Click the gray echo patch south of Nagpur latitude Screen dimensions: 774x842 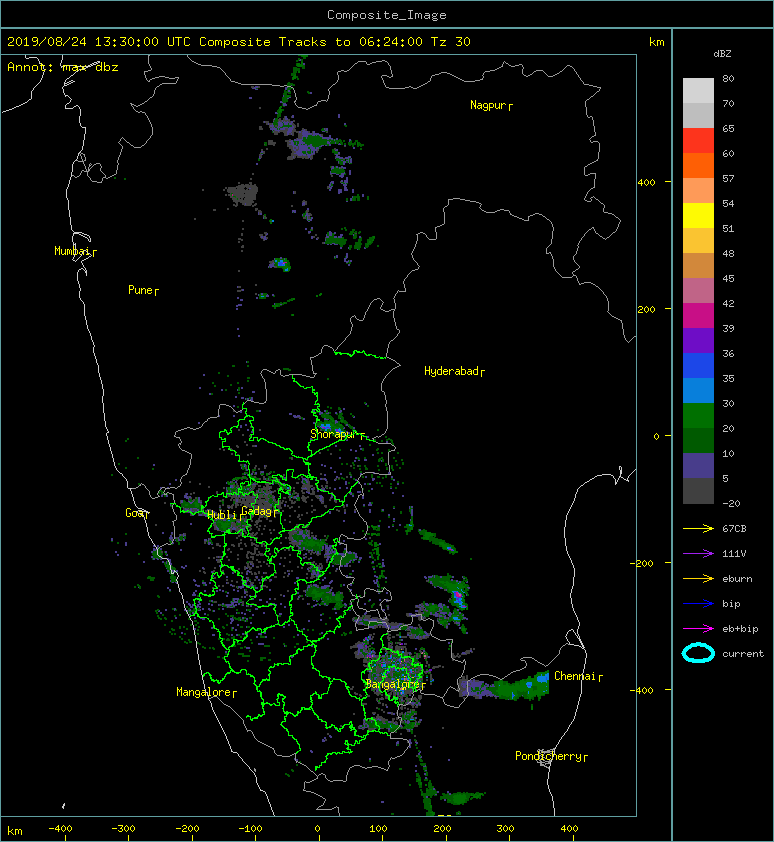242,194
